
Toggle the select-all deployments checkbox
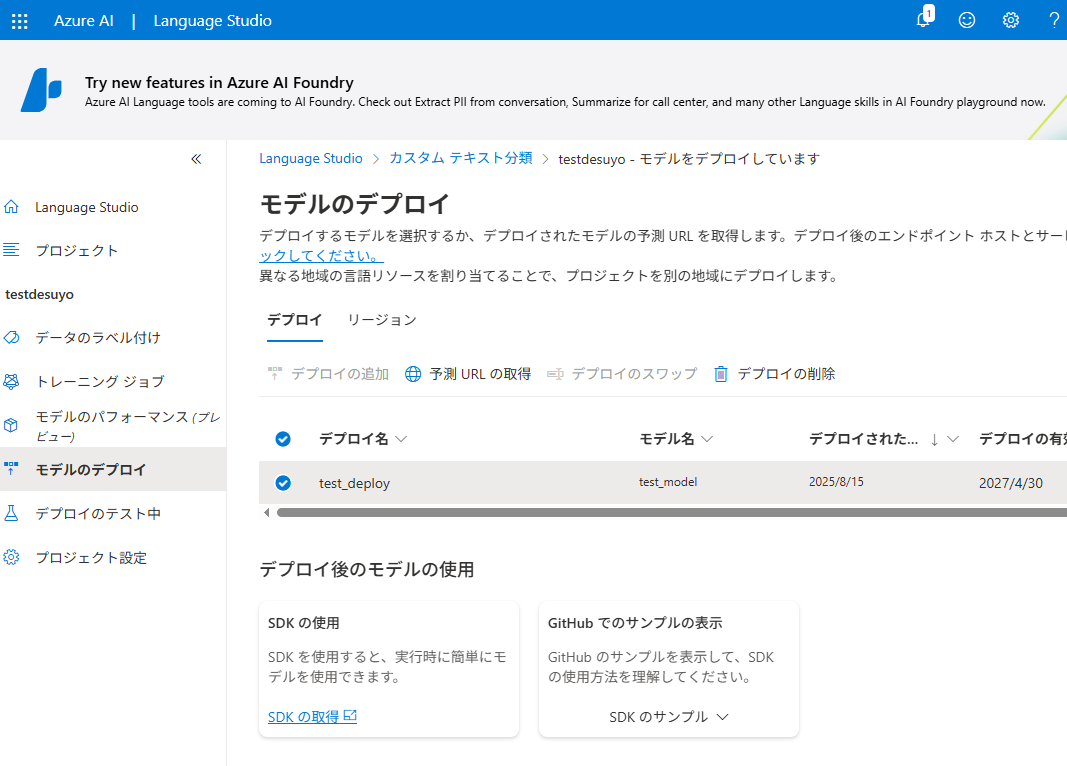(x=283, y=439)
